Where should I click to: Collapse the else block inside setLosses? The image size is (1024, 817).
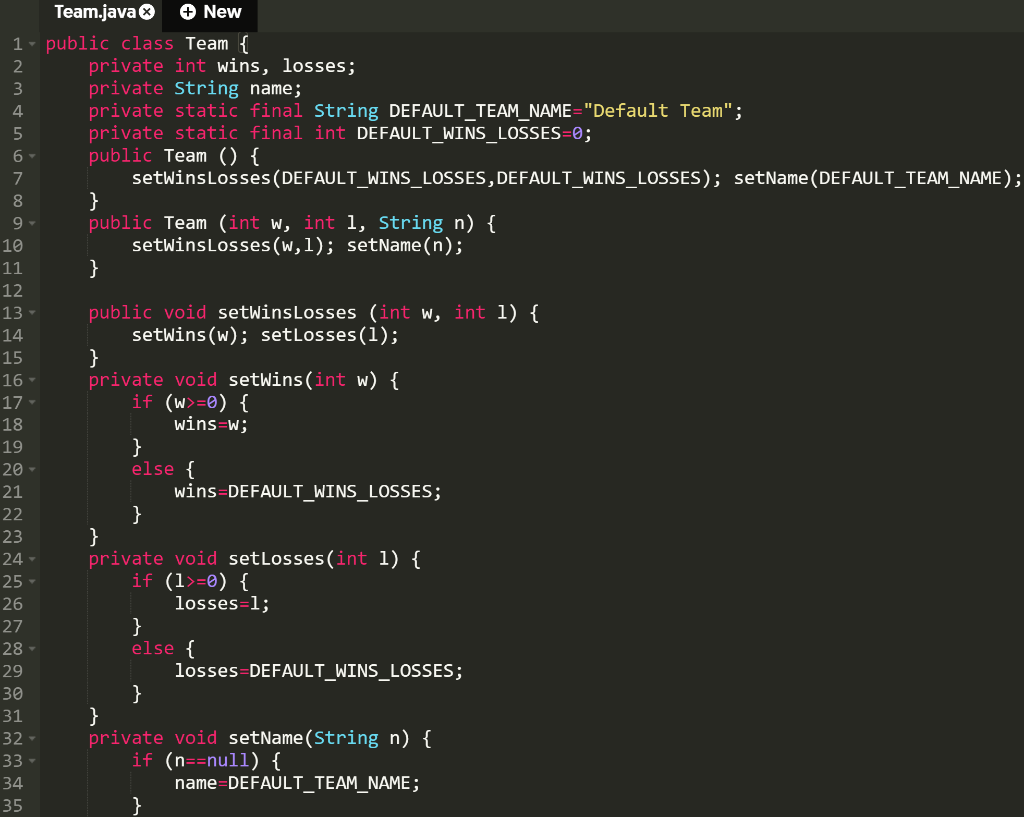tap(32, 648)
